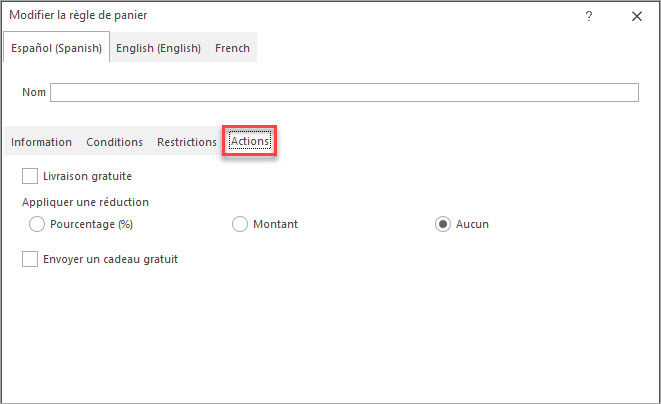Choose the Pourcentage (%) radio button
661x404 pixels.
37,224
